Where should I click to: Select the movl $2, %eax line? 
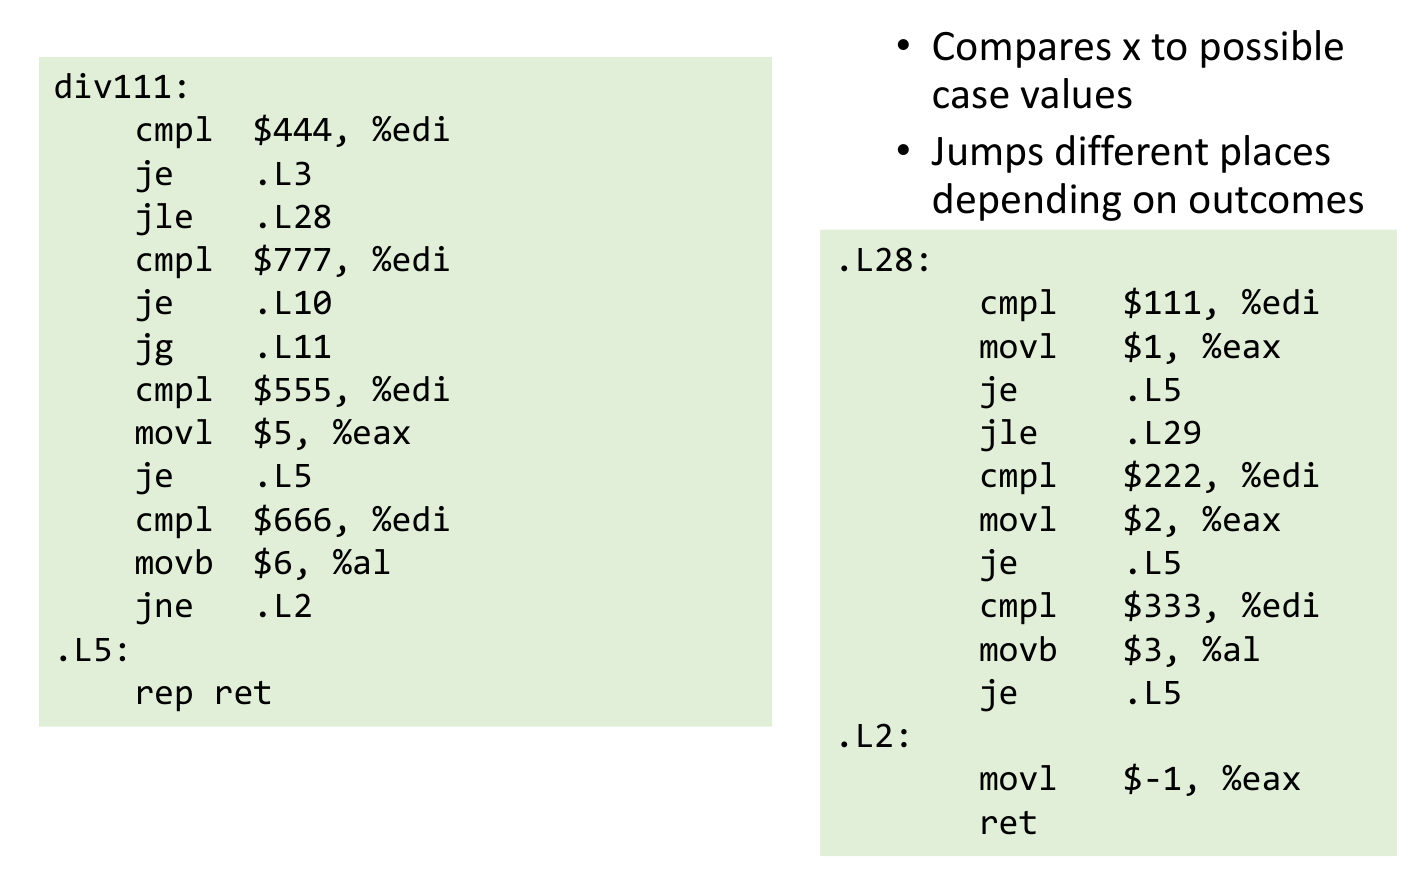[x=1129, y=520]
